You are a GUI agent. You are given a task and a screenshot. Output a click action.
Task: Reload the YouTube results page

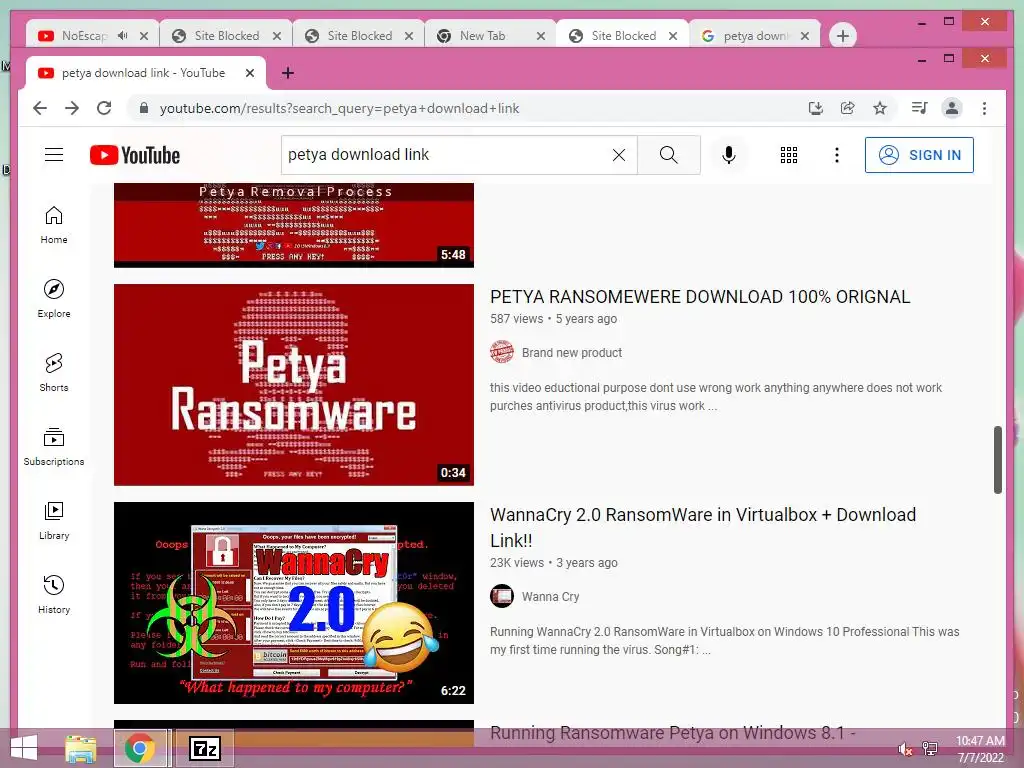pyautogui.click(x=104, y=108)
